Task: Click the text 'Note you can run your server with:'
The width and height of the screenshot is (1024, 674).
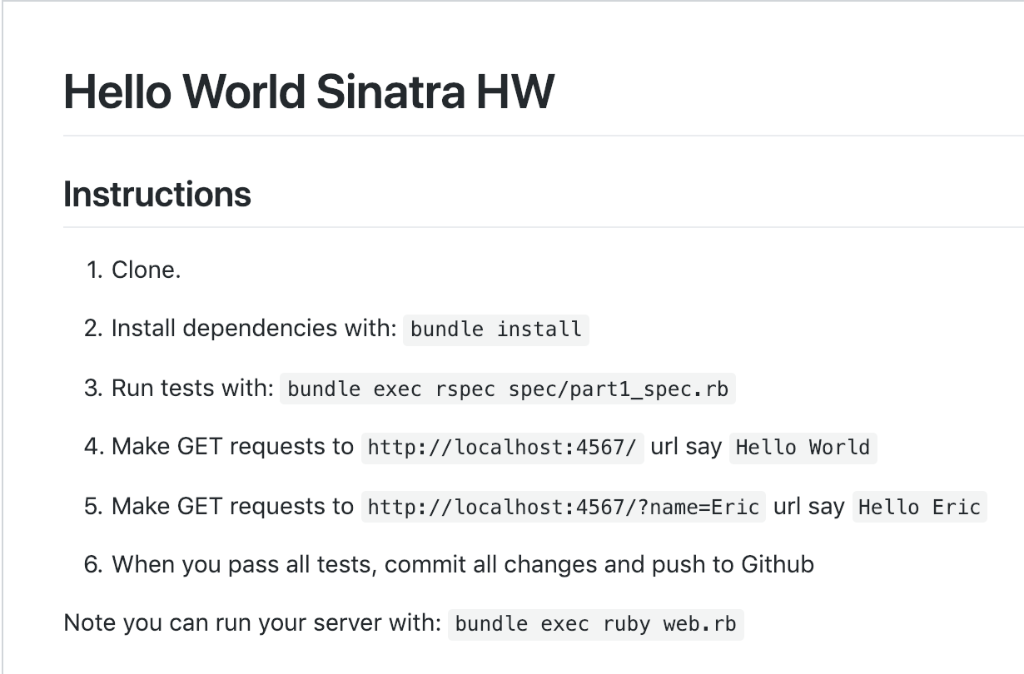Action: pos(253,623)
